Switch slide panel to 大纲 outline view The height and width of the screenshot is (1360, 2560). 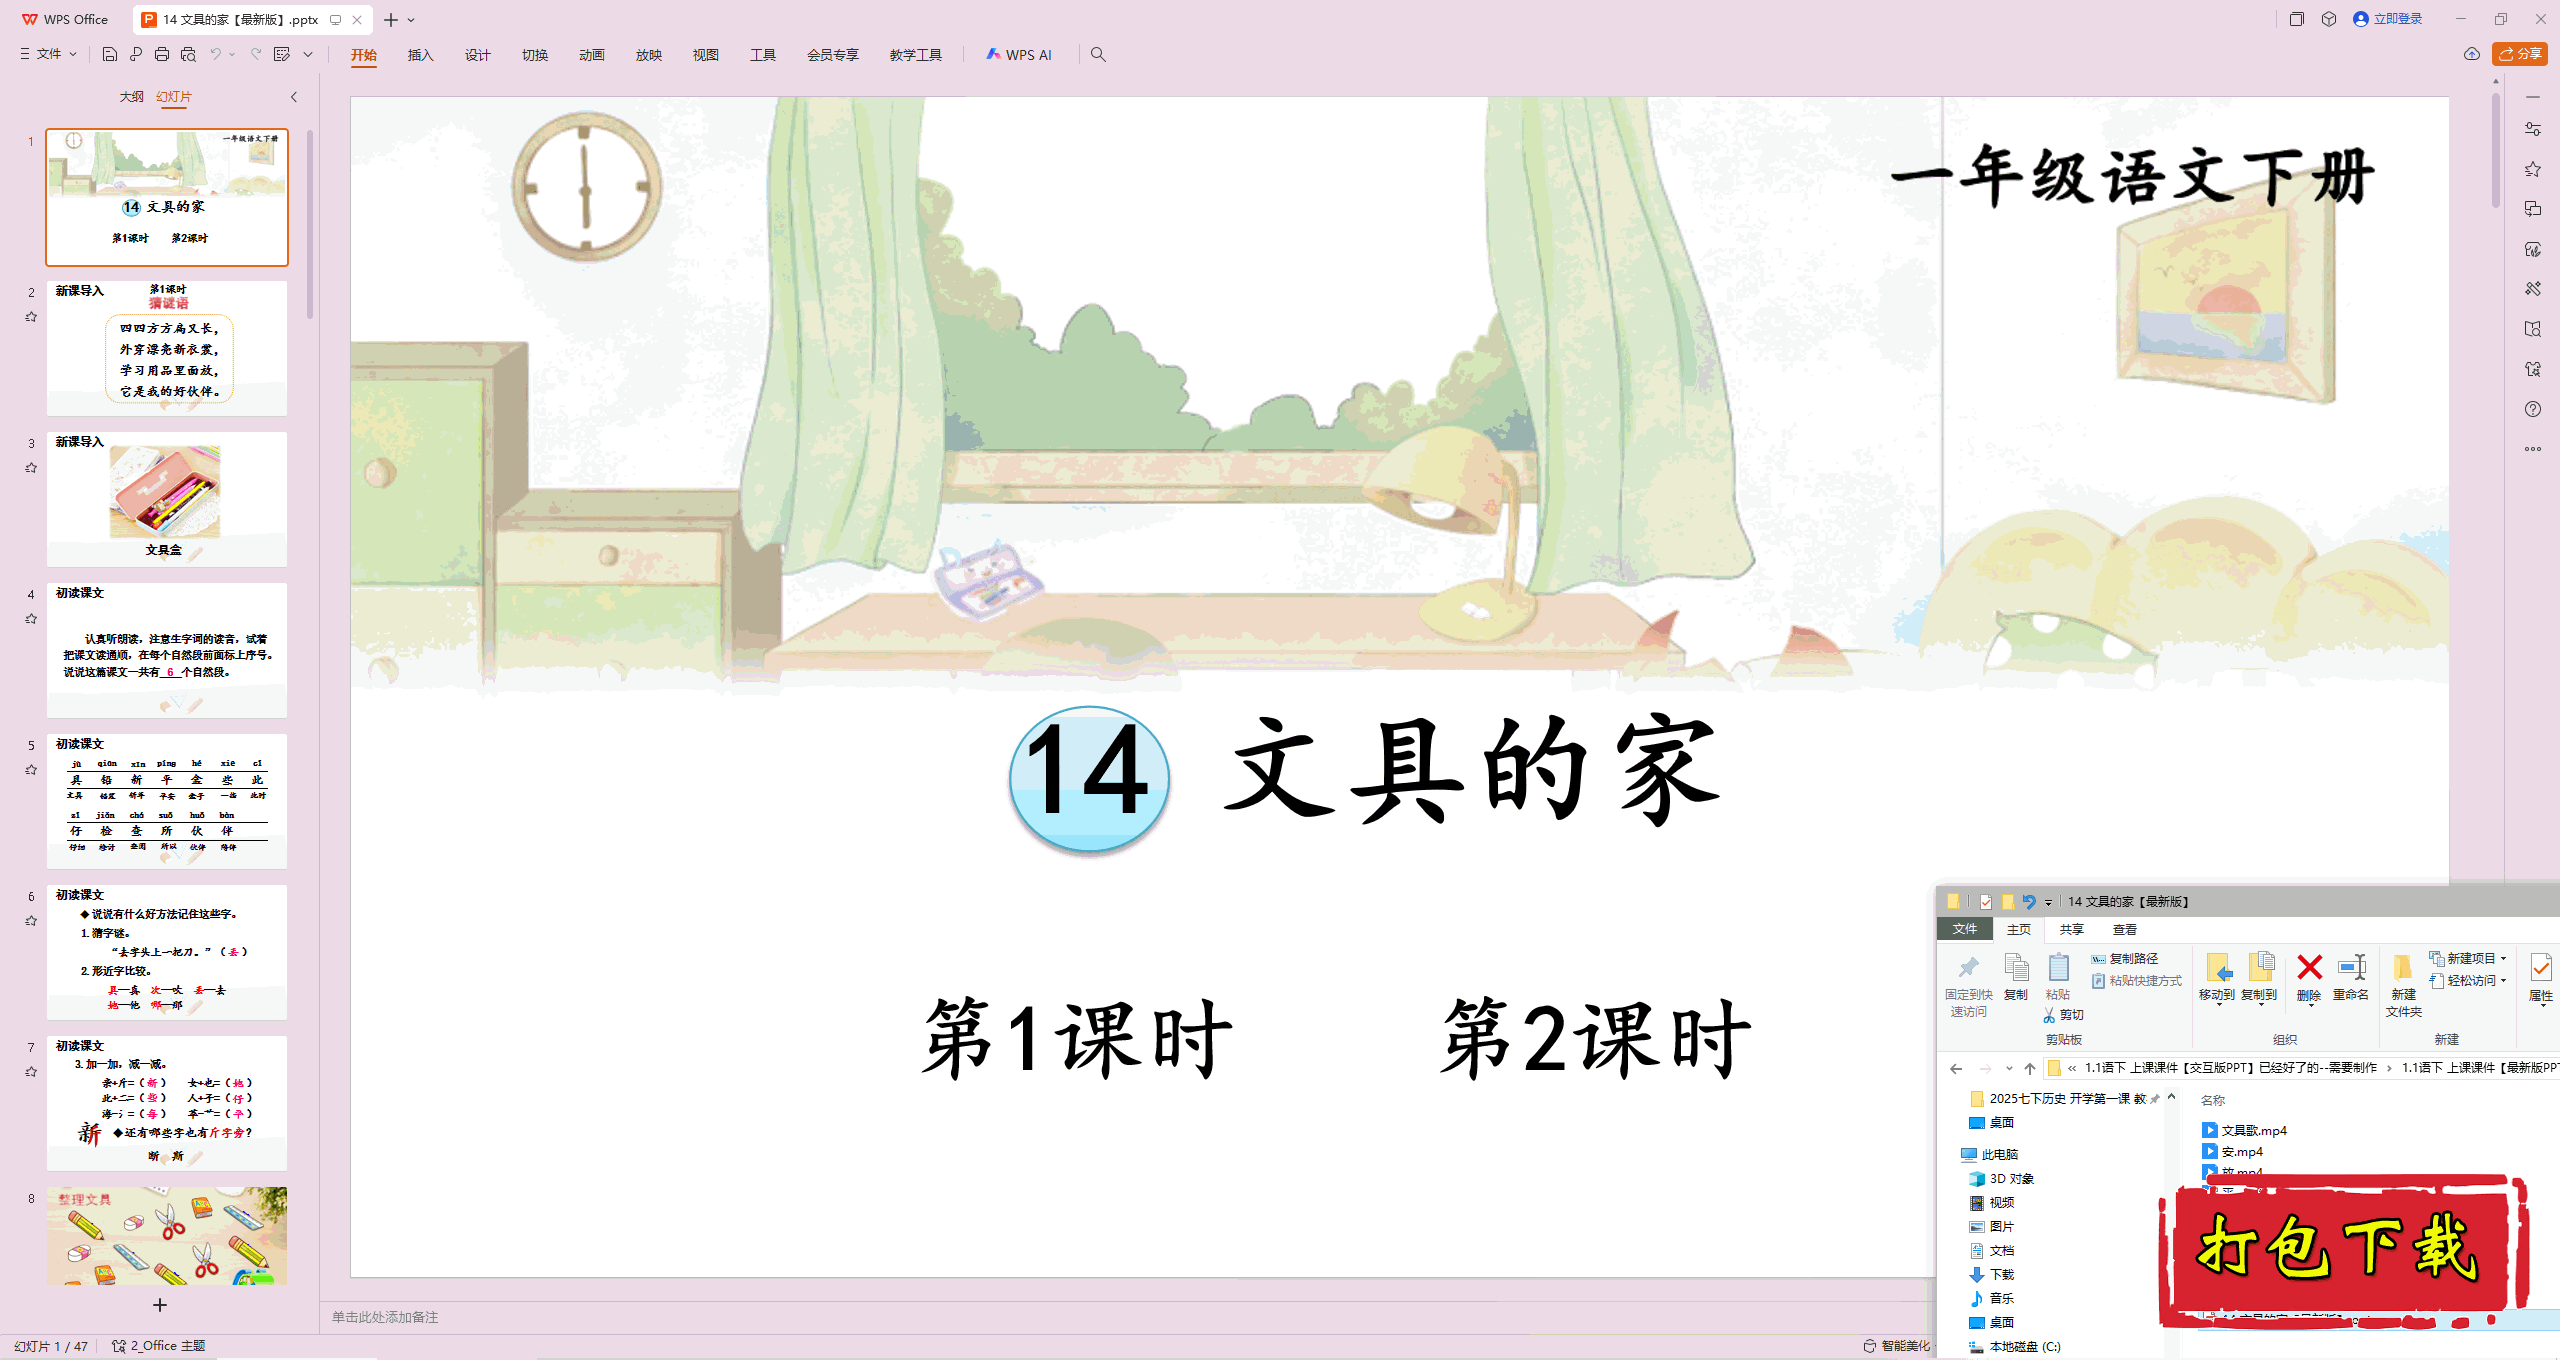(x=131, y=97)
